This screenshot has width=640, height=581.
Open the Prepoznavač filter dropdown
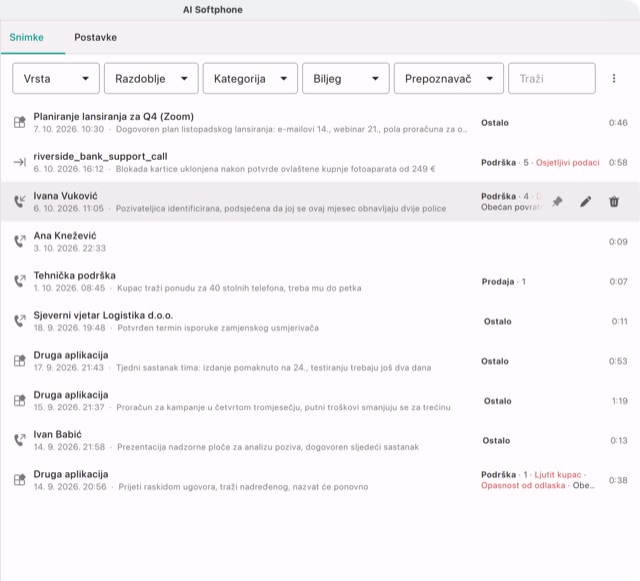(x=449, y=78)
